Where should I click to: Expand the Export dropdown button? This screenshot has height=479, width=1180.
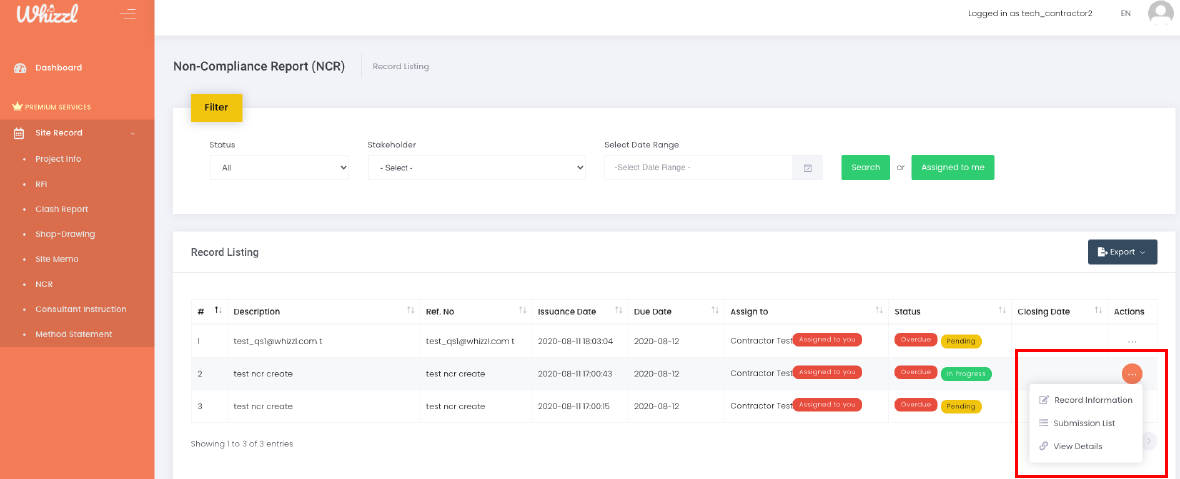[x=1122, y=252]
